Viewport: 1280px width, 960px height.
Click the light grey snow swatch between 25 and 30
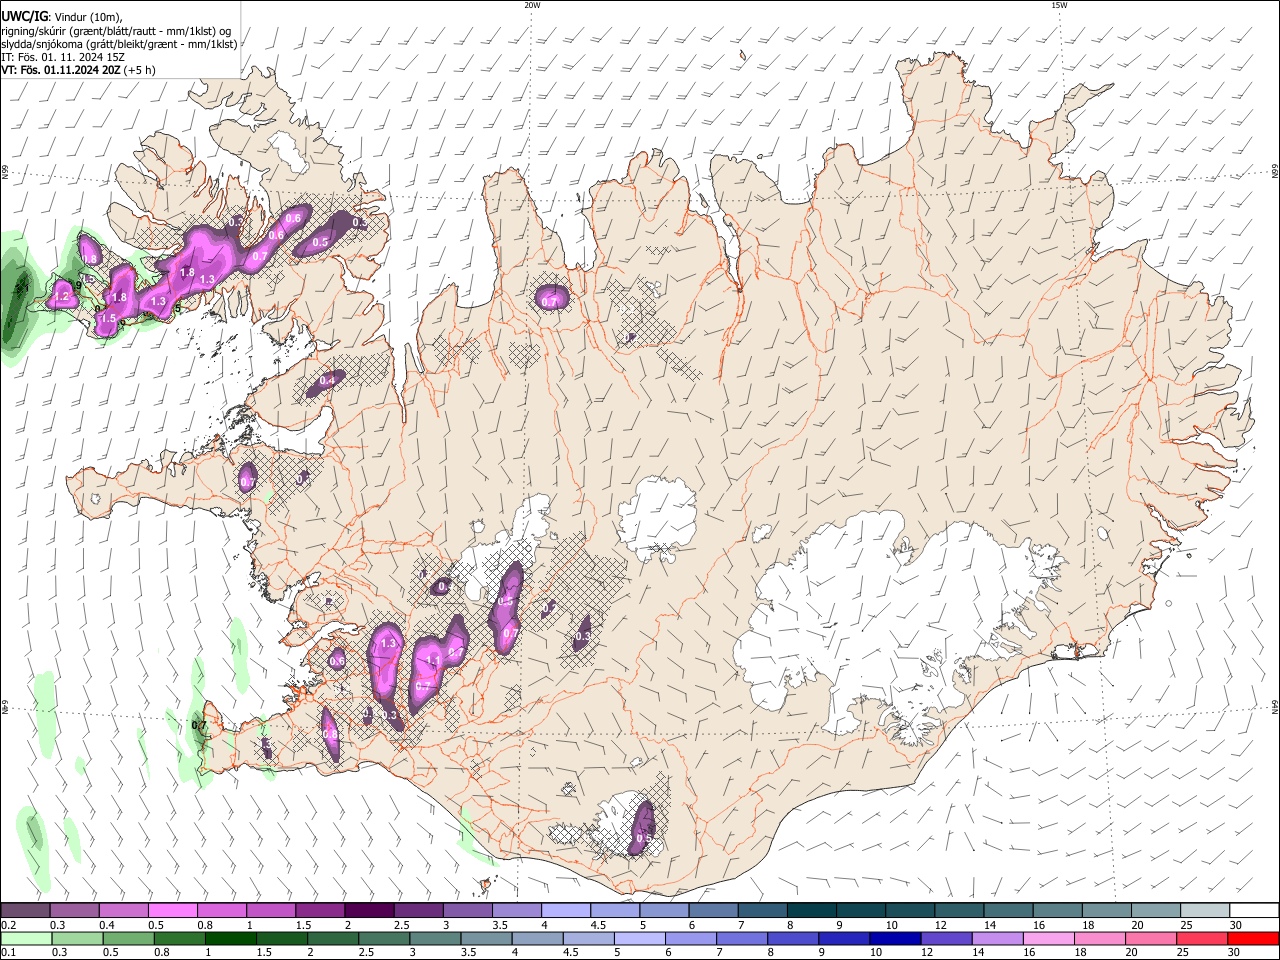coord(1206,910)
